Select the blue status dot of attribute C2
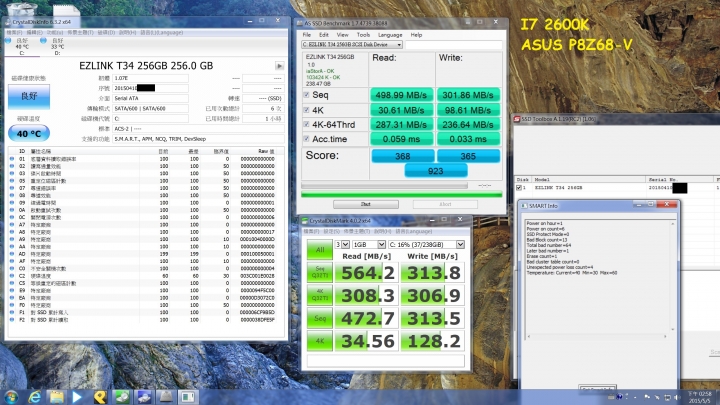 pyautogui.click(x=12, y=276)
